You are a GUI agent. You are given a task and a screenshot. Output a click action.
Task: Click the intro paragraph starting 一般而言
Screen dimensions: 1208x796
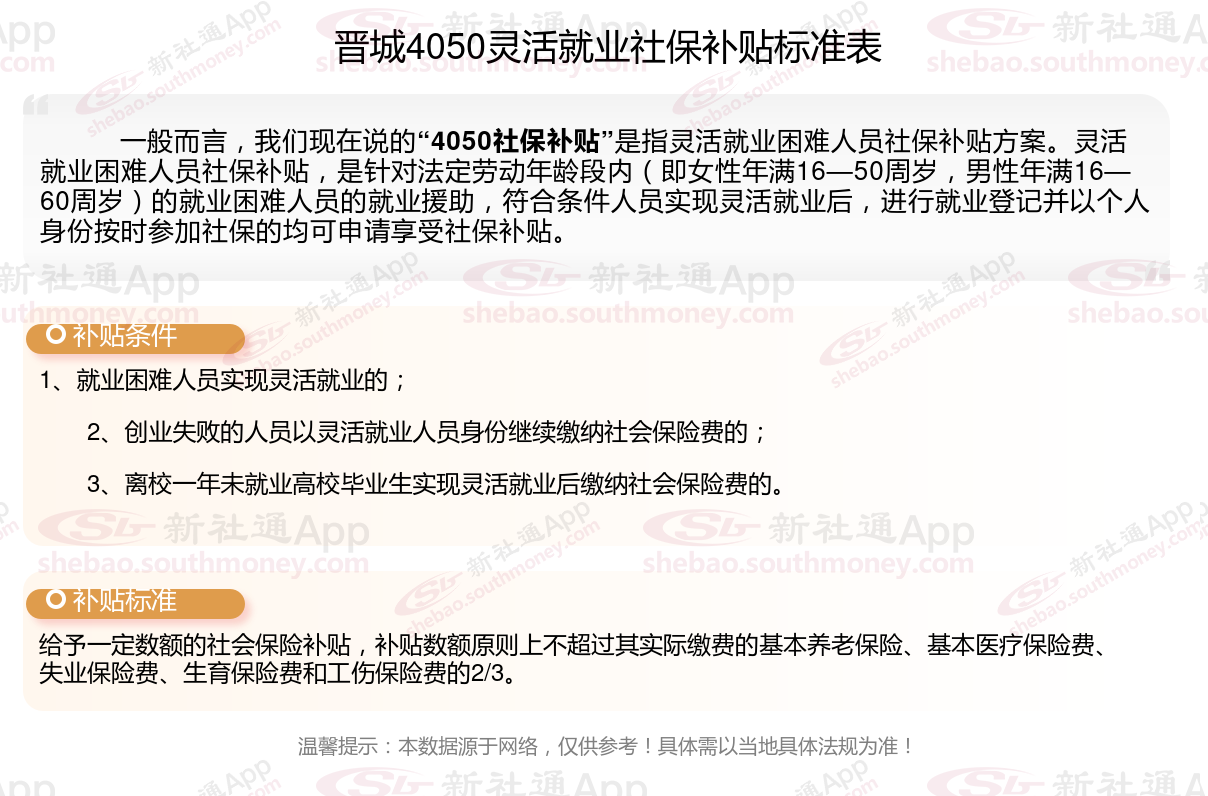click(594, 185)
